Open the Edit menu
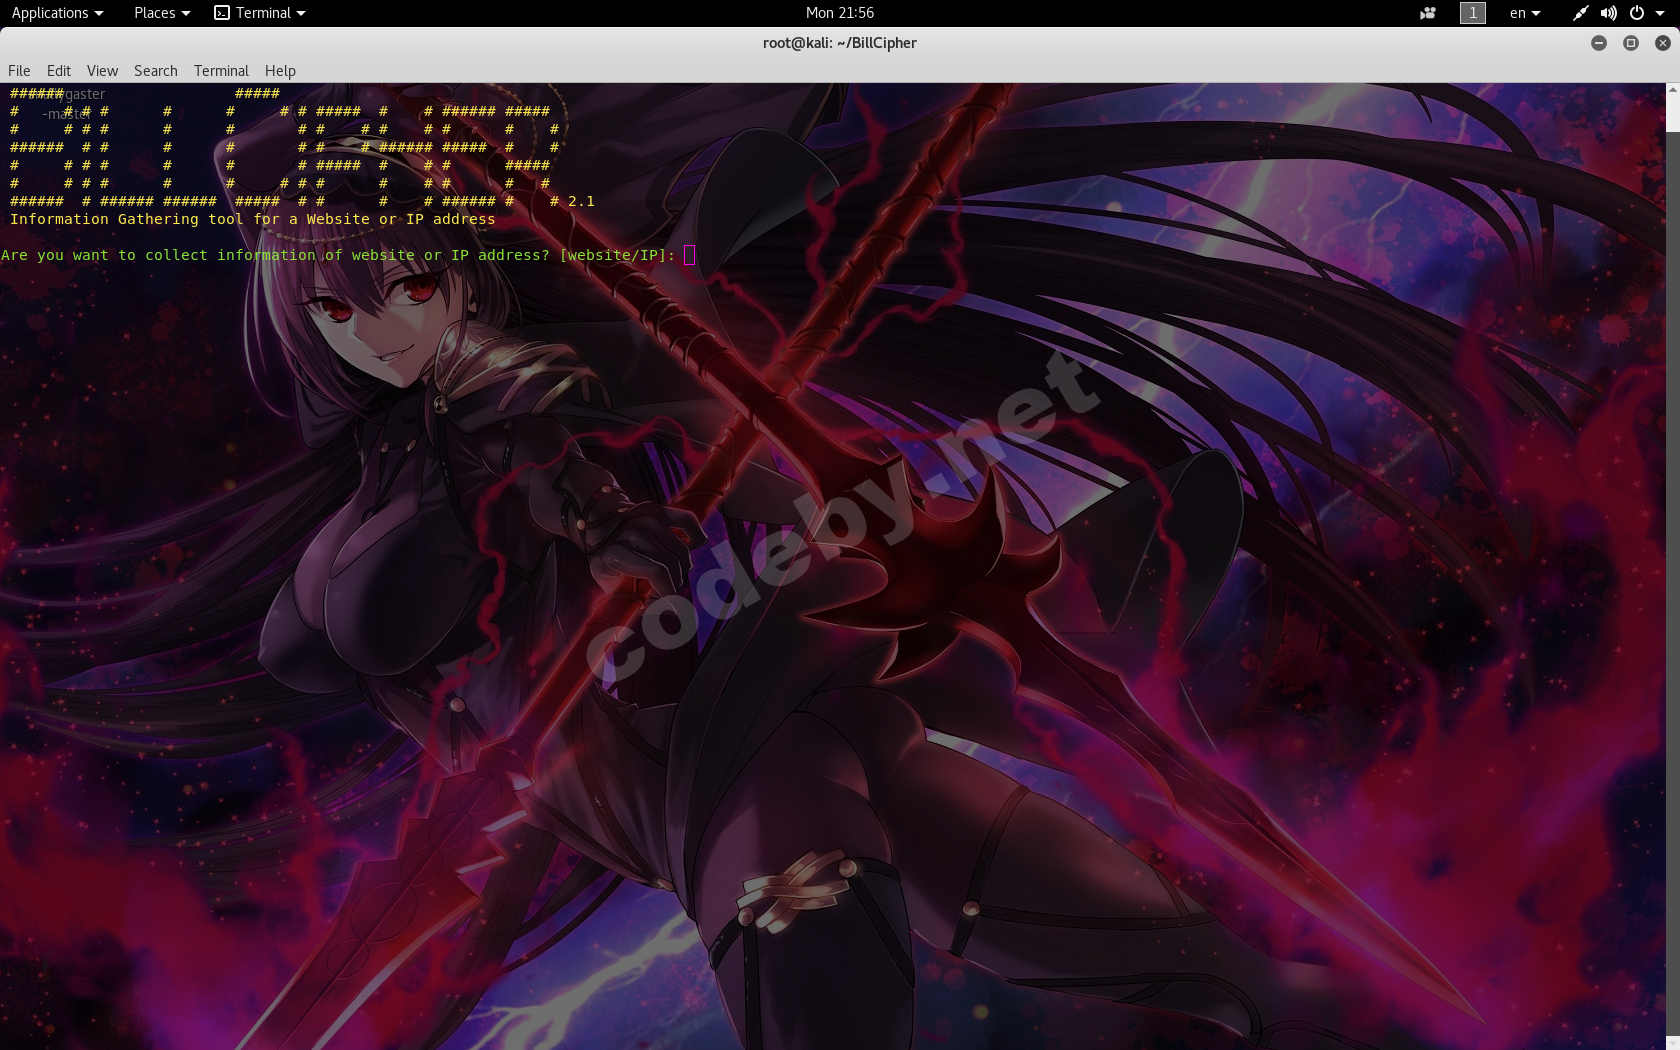 pos(59,71)
